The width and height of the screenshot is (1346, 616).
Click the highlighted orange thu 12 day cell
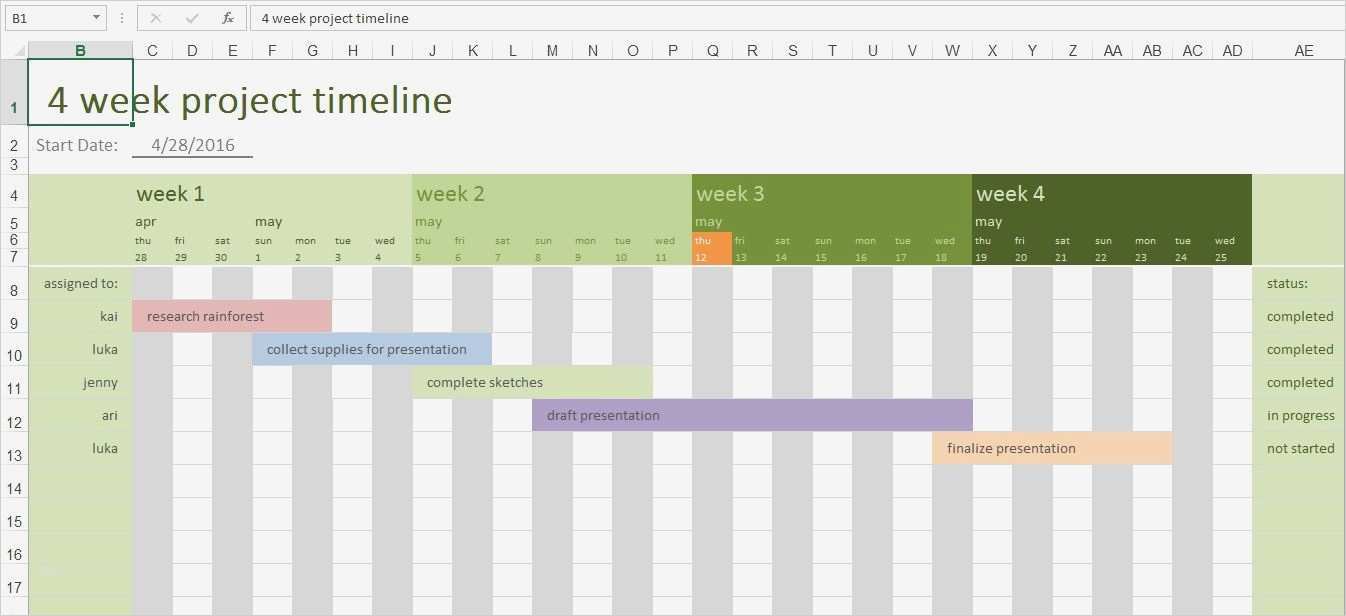(712, 249)
